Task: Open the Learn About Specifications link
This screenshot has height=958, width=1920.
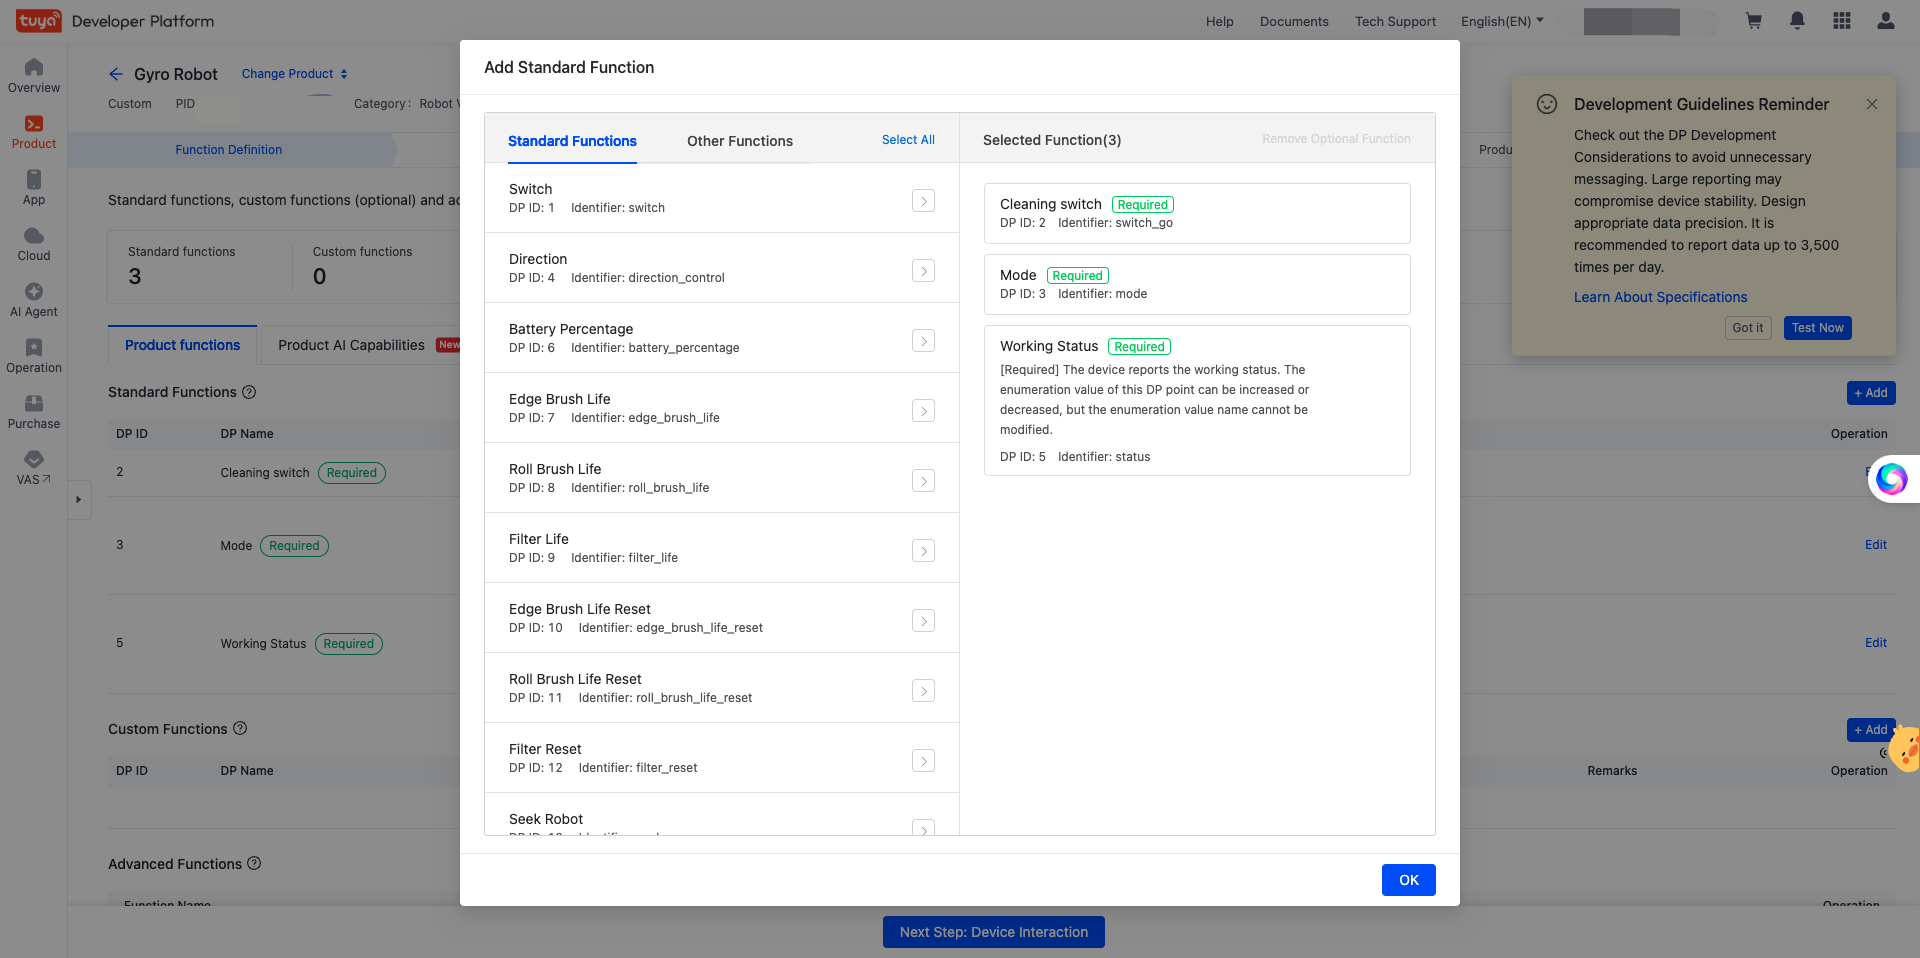Action: click(1660, 297)
